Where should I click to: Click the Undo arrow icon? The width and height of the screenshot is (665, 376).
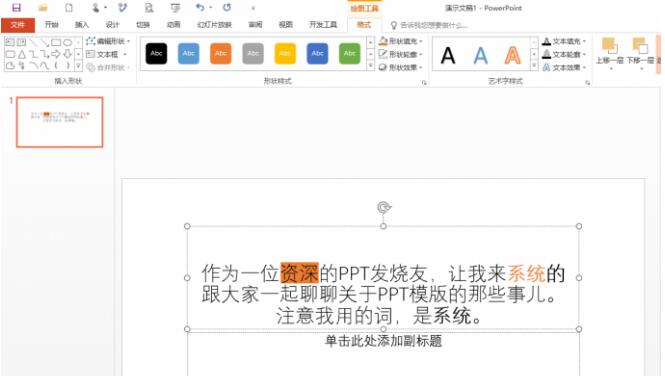[200, 7]
